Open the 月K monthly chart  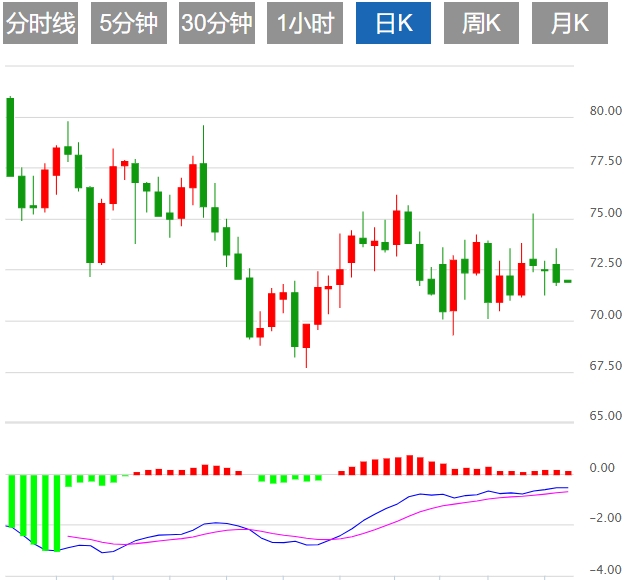pos(569,24)
